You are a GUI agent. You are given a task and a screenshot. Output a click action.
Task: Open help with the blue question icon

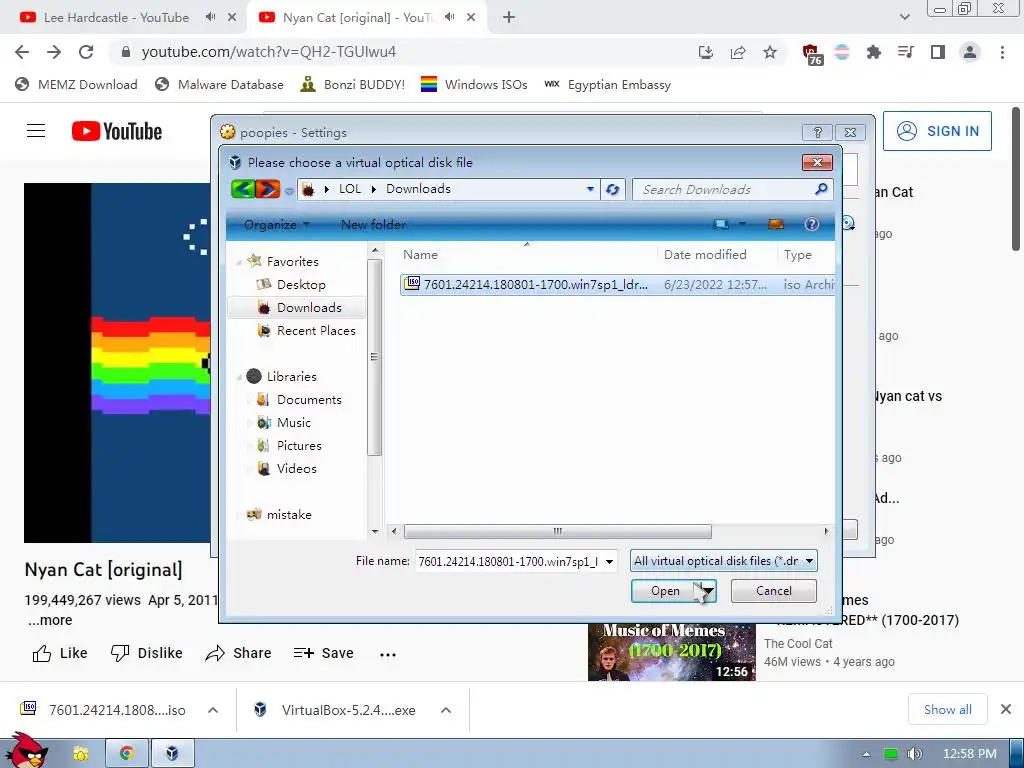(x=812, y=225)
